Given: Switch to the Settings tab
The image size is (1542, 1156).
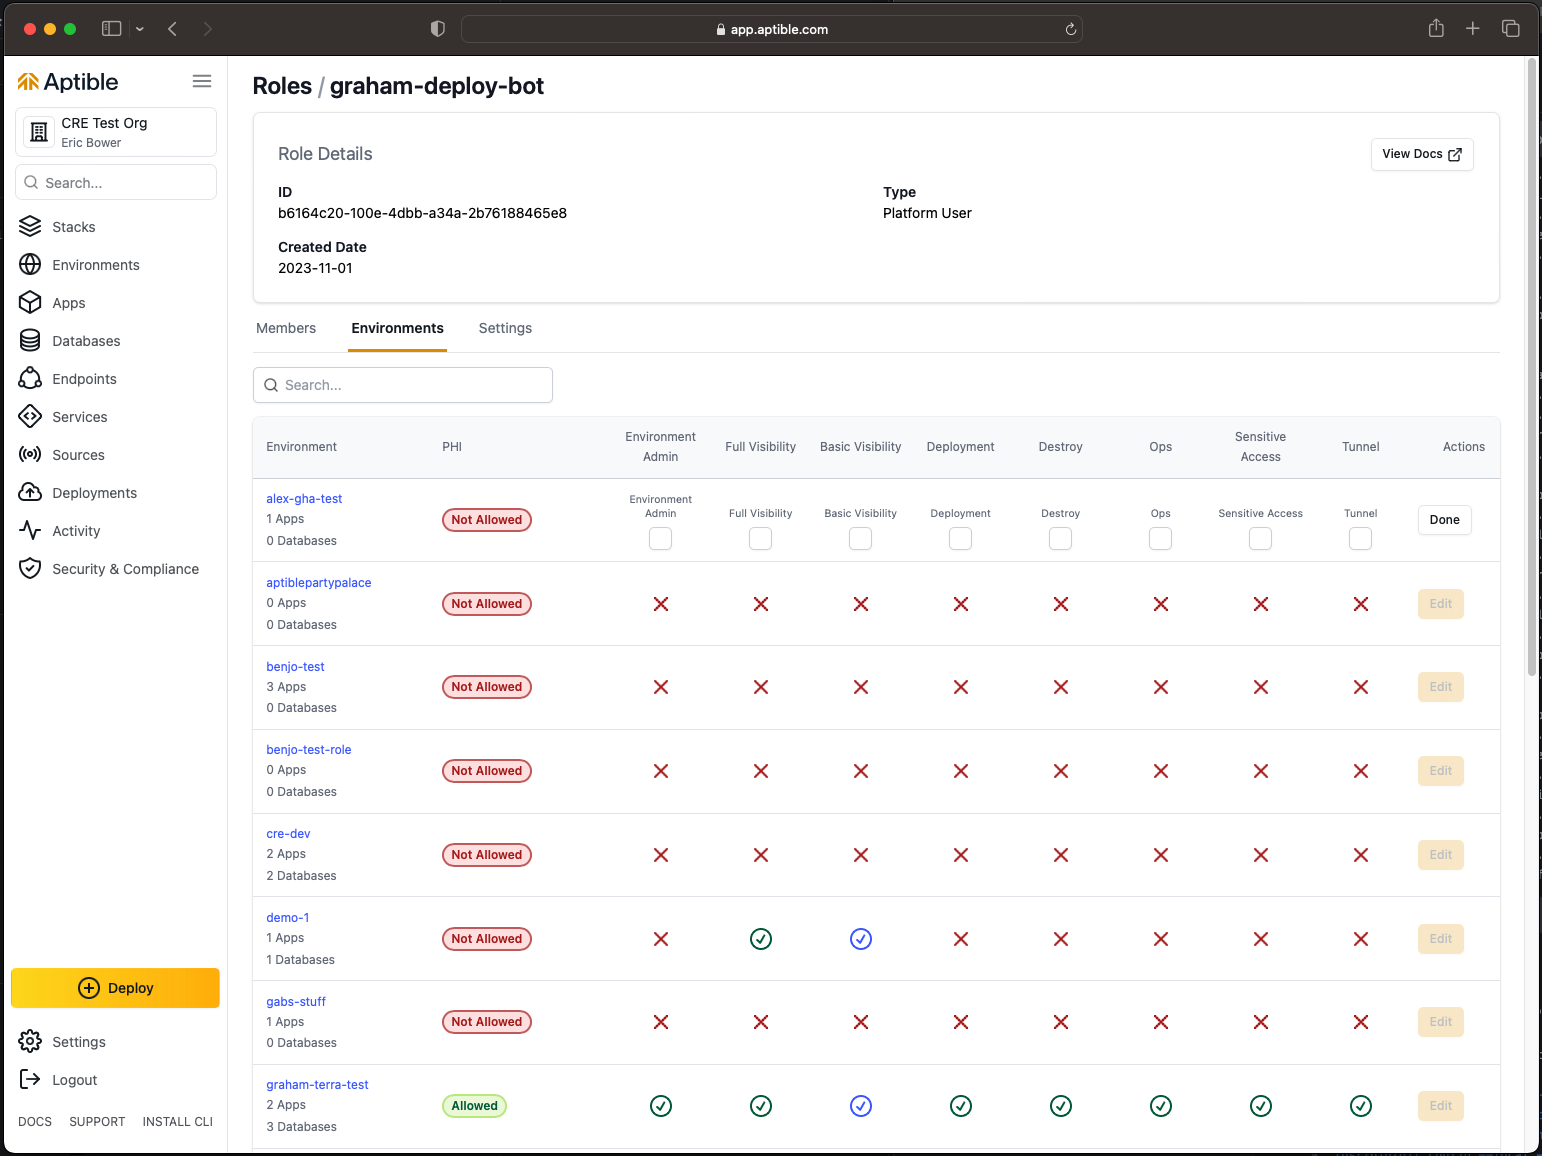Looking at the screenshot, I should [x=505, y=328].
